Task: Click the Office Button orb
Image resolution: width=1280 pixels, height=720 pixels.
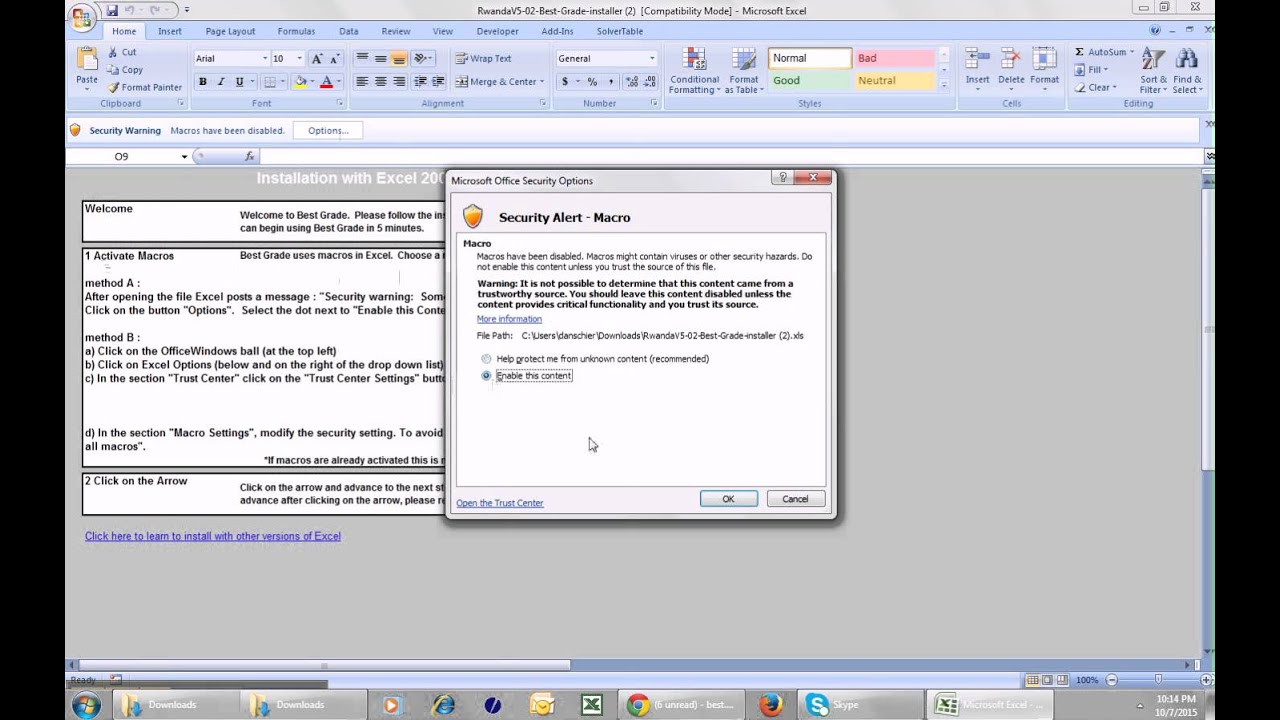Action: pyautogui.click(x=83, y=17)
